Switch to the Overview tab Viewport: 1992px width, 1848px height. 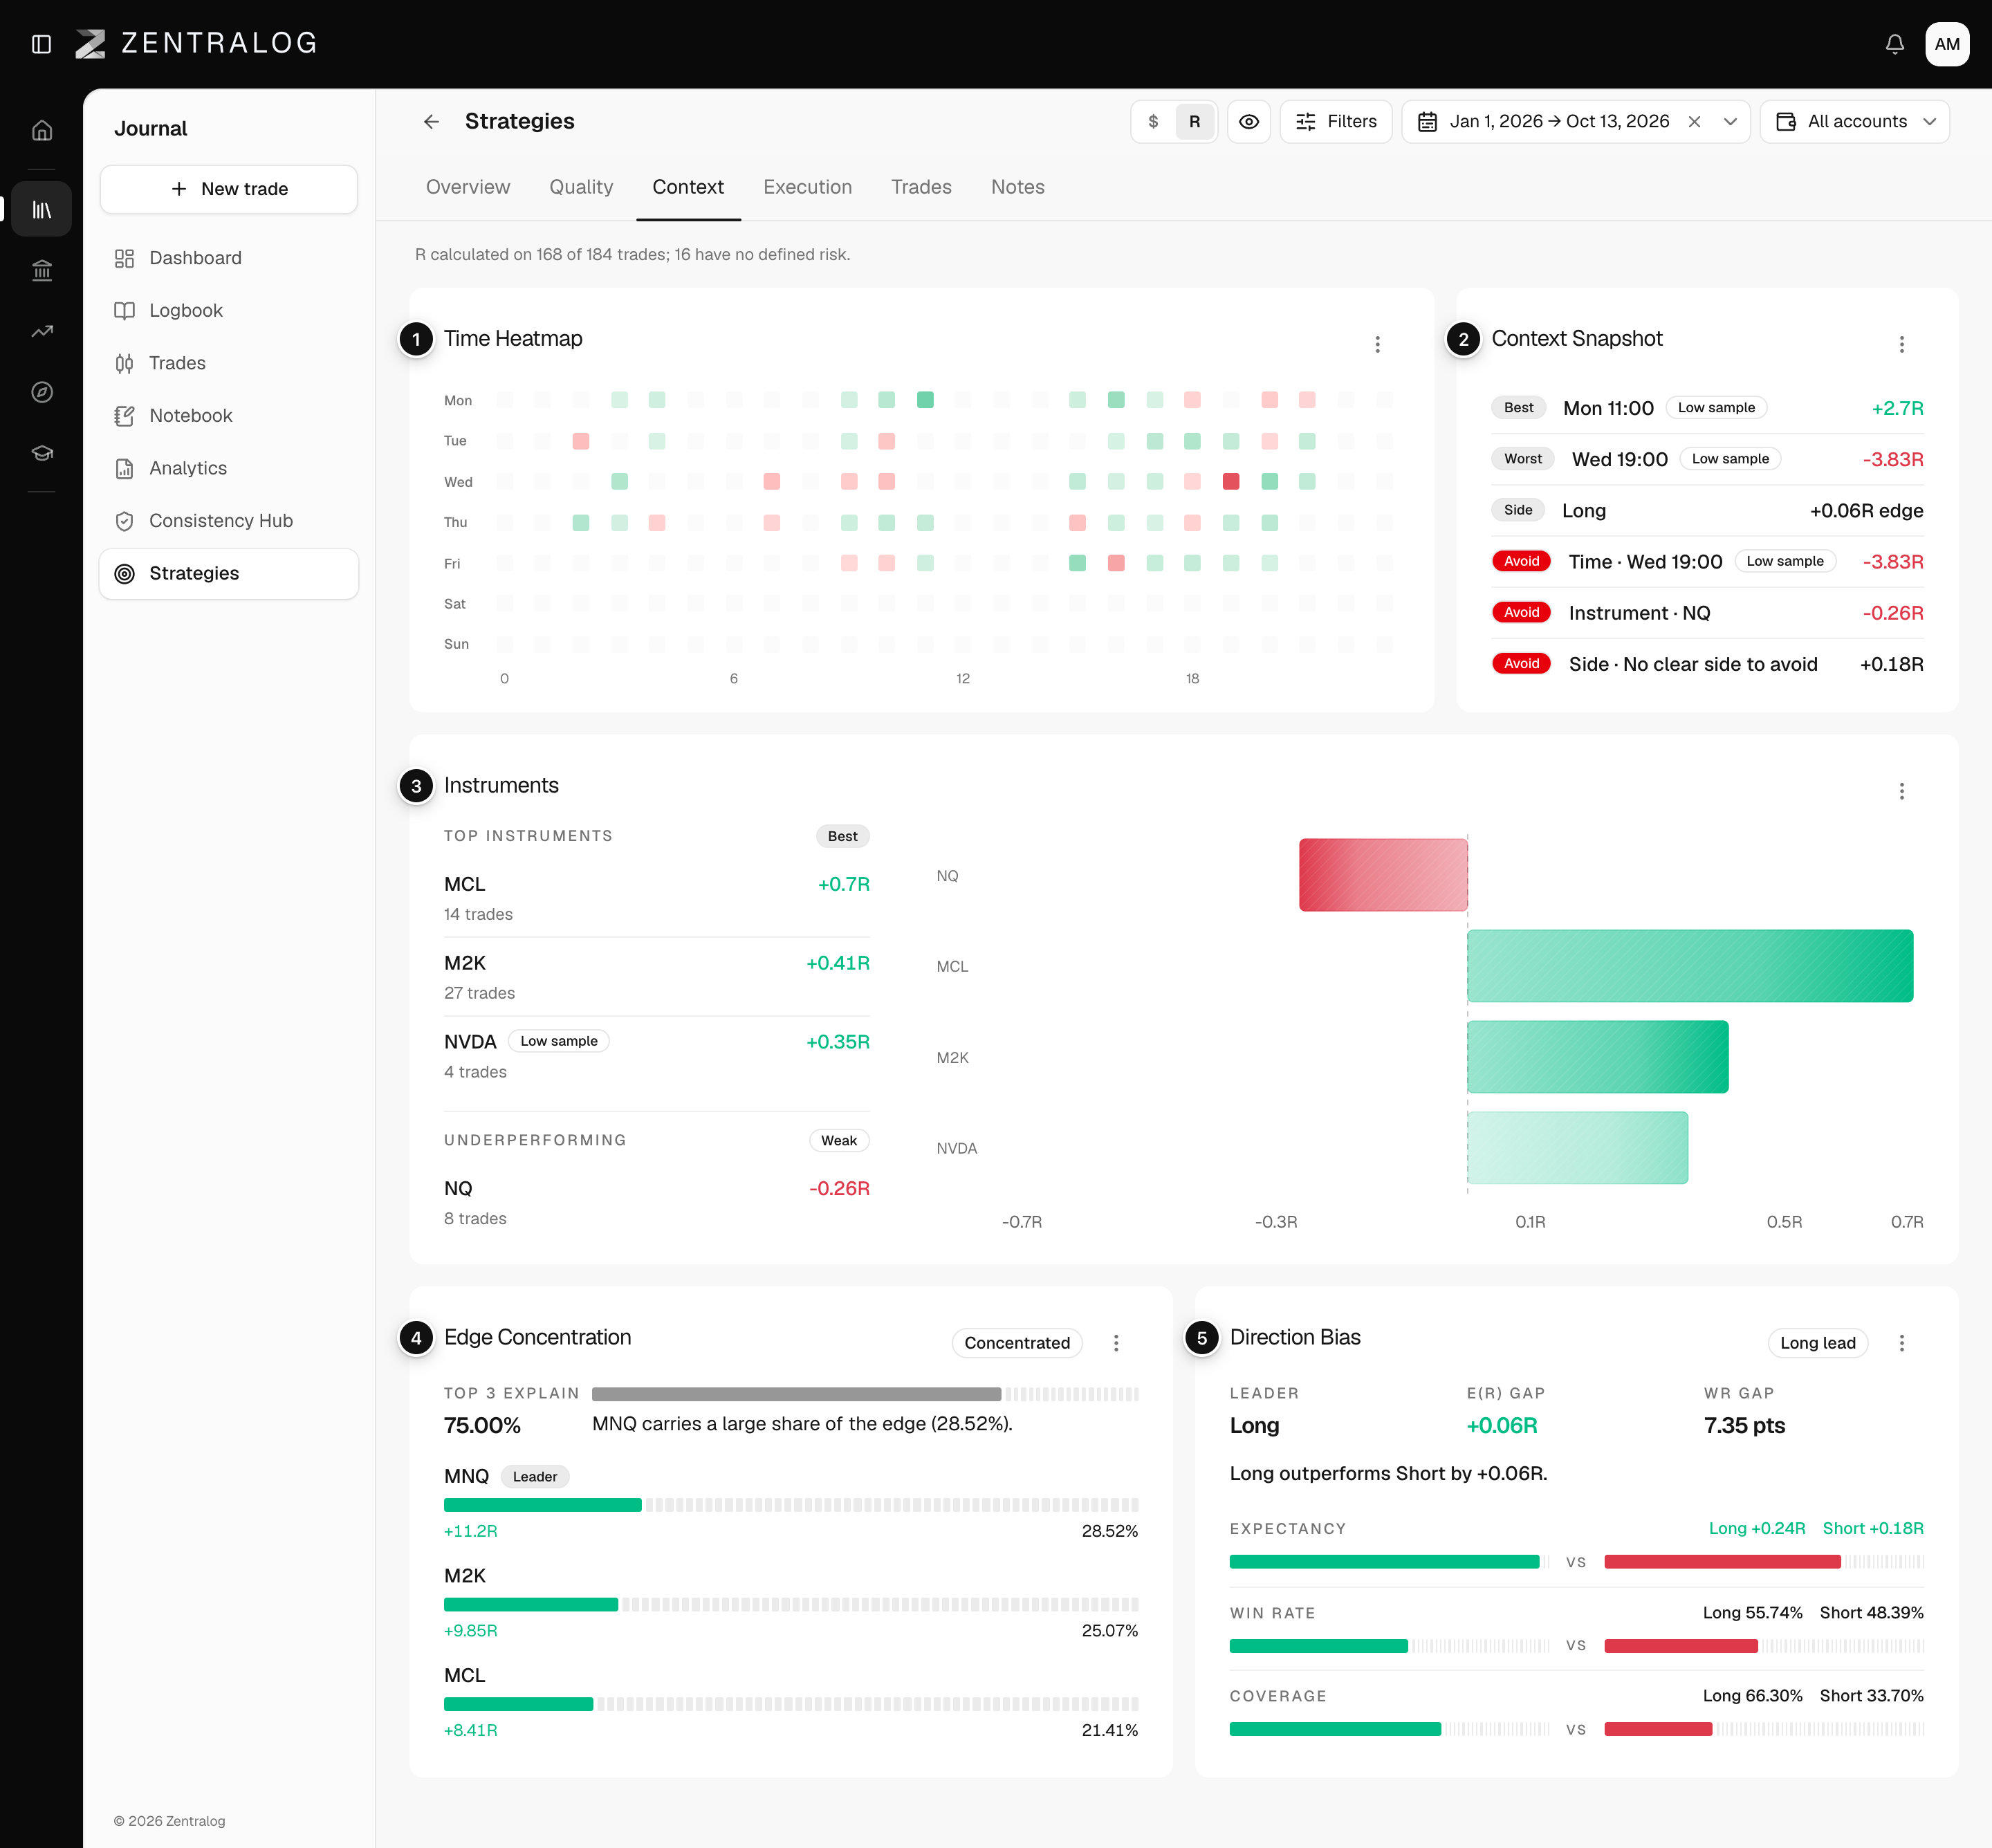click(x=467, y=187)
